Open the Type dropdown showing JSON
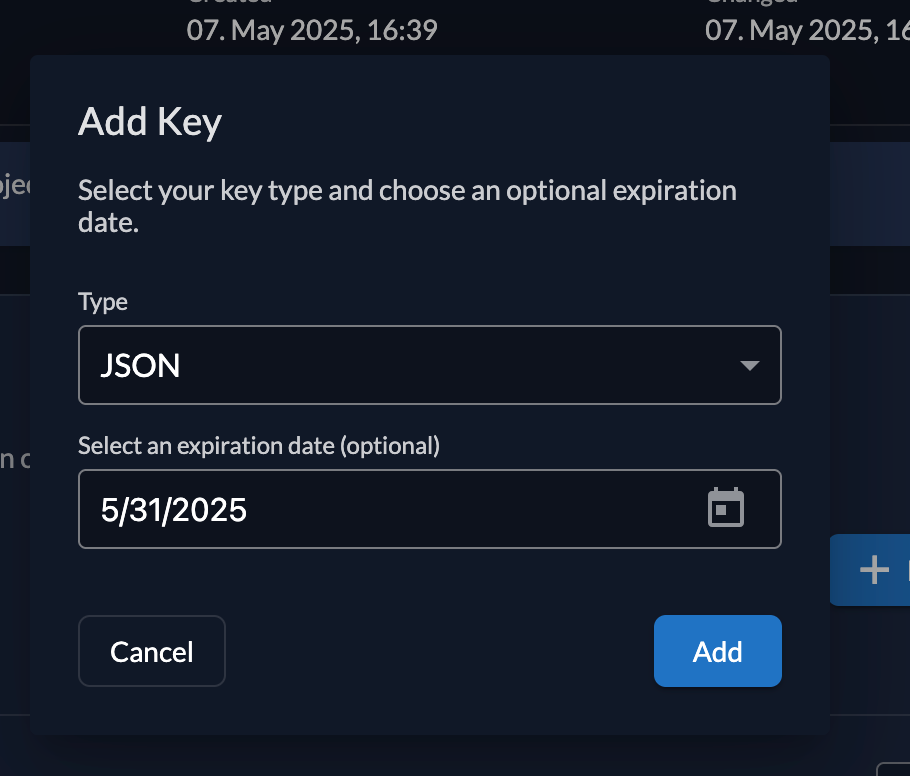This screenshot has height=776, width=910. 430,365
